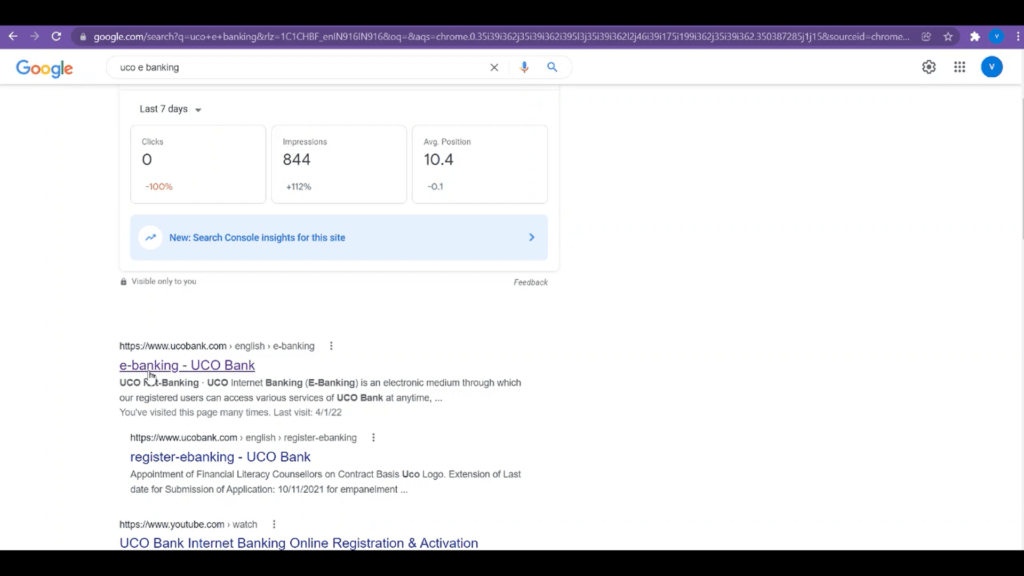View site security lock information
The height and width of the screenshot is (576, 1024).
[83, 37]
